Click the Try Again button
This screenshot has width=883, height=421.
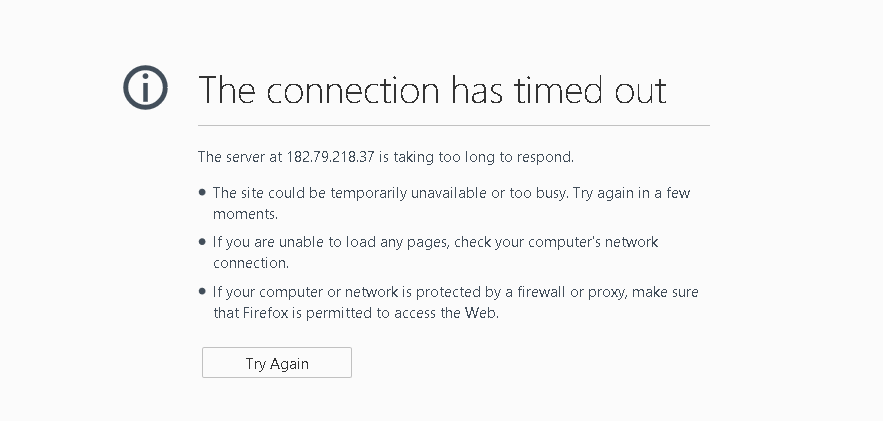[x=277, y=363]
